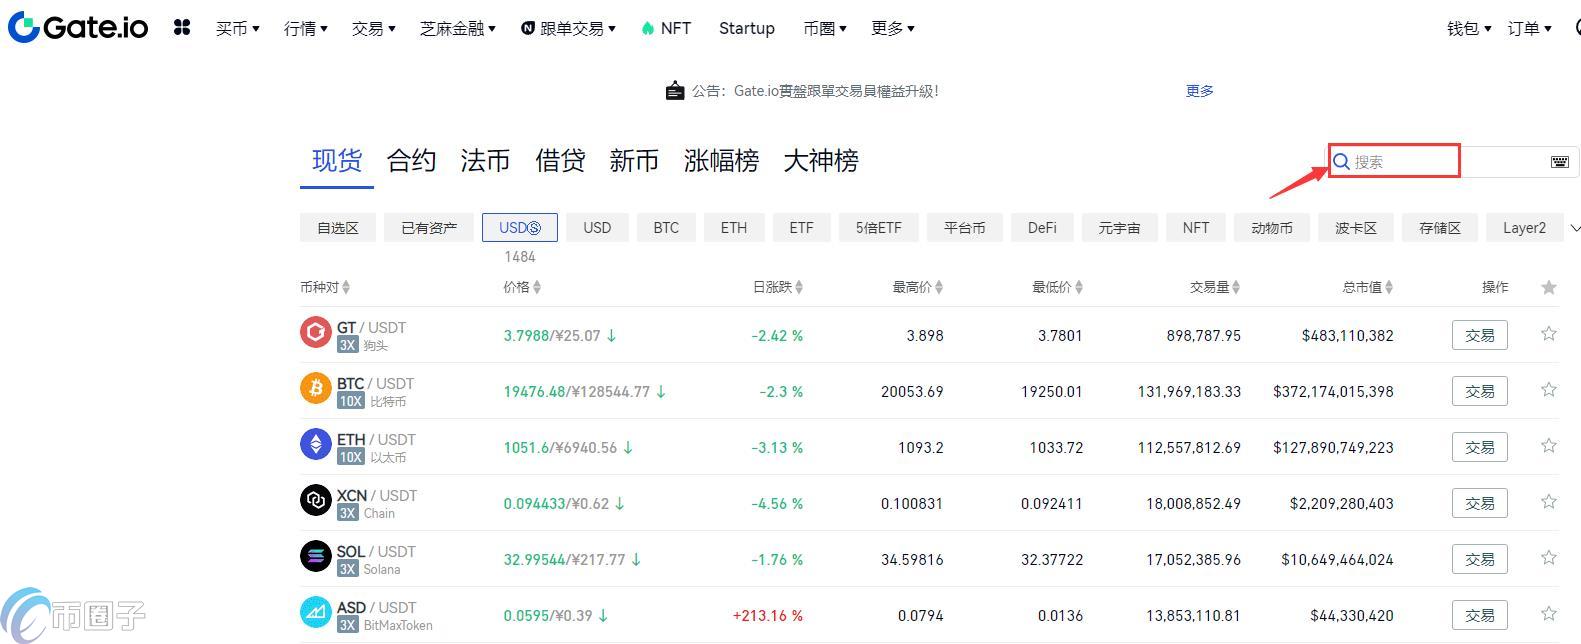The height and width of the screenshot is (644, 1581).
Task: Favorite the GT/USDT pair star
Action: pyautogui.click(x=1548, y=334)
